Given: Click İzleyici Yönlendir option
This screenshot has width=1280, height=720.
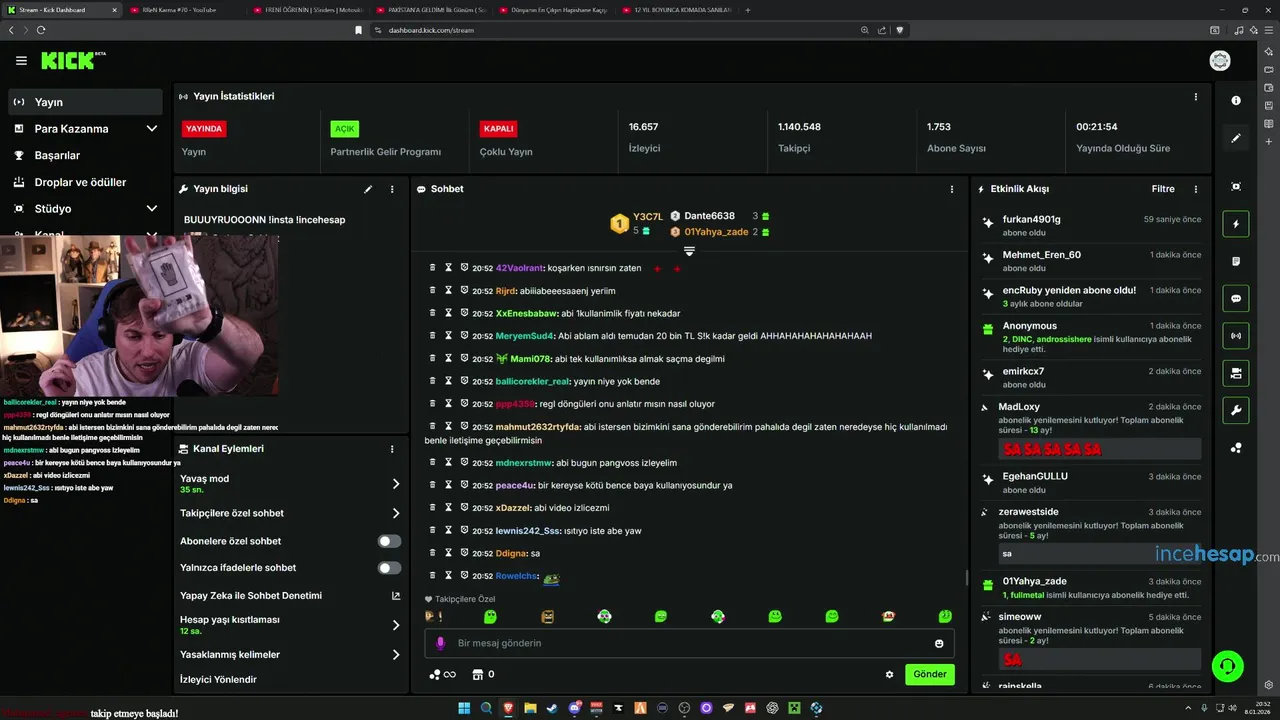Looking at the screenshot, I should point(218,680).
